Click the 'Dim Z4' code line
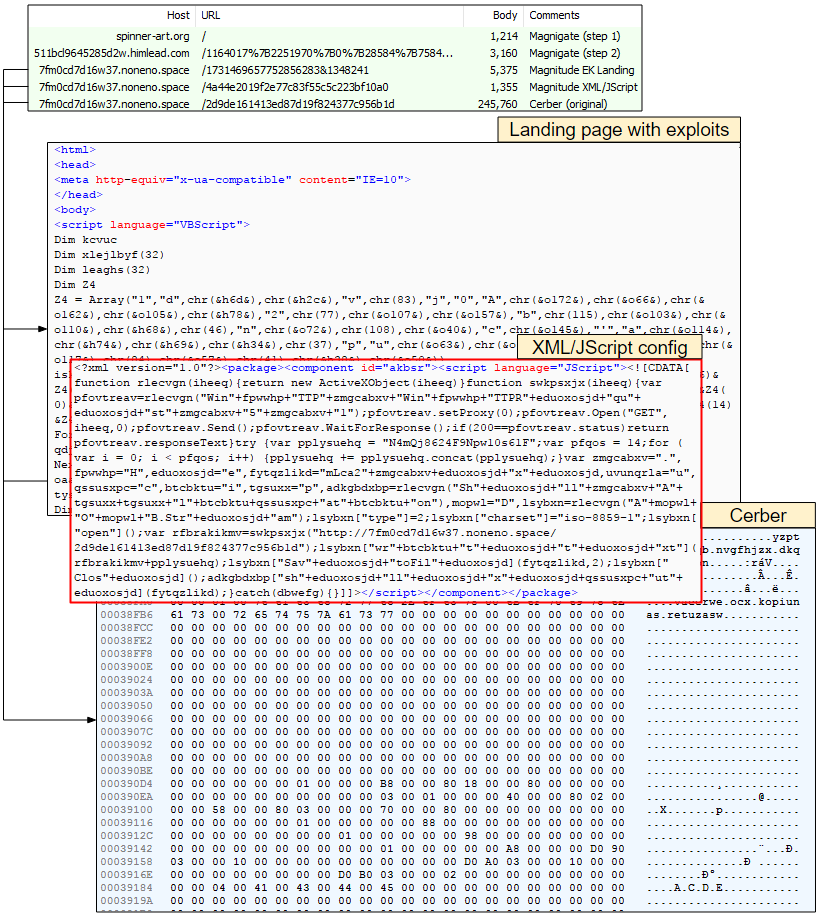The image size is (821, 917). coord(75,285)
